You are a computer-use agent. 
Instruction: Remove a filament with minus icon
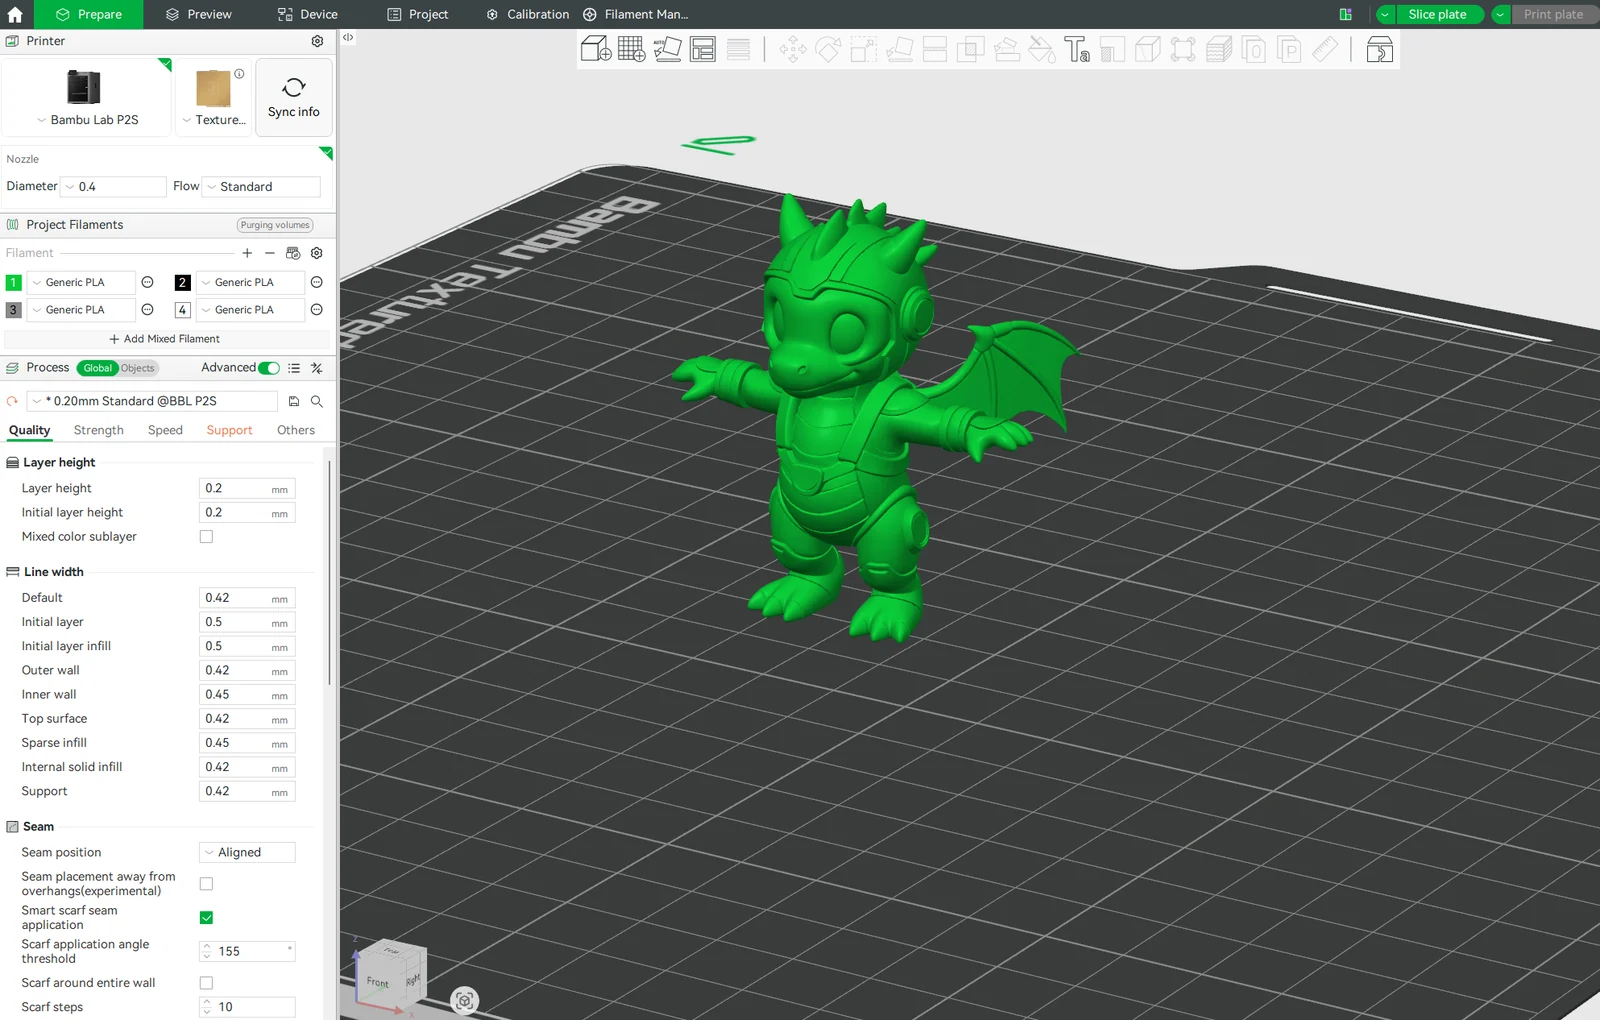(x=270, y=253)
